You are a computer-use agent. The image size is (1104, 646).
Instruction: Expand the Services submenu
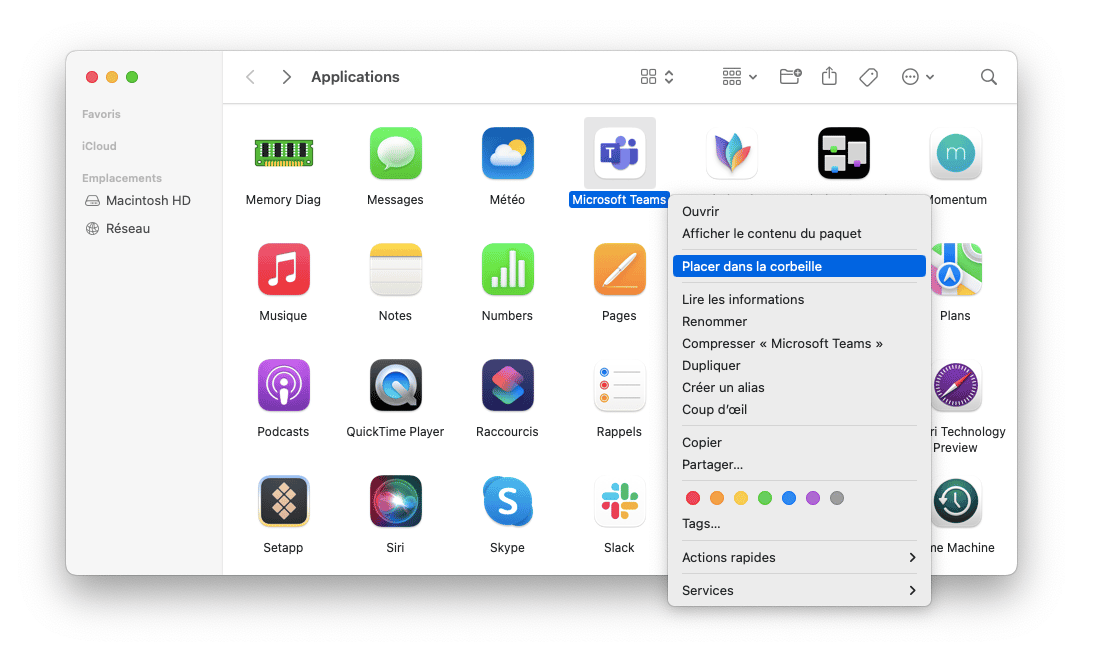point(799,590)
